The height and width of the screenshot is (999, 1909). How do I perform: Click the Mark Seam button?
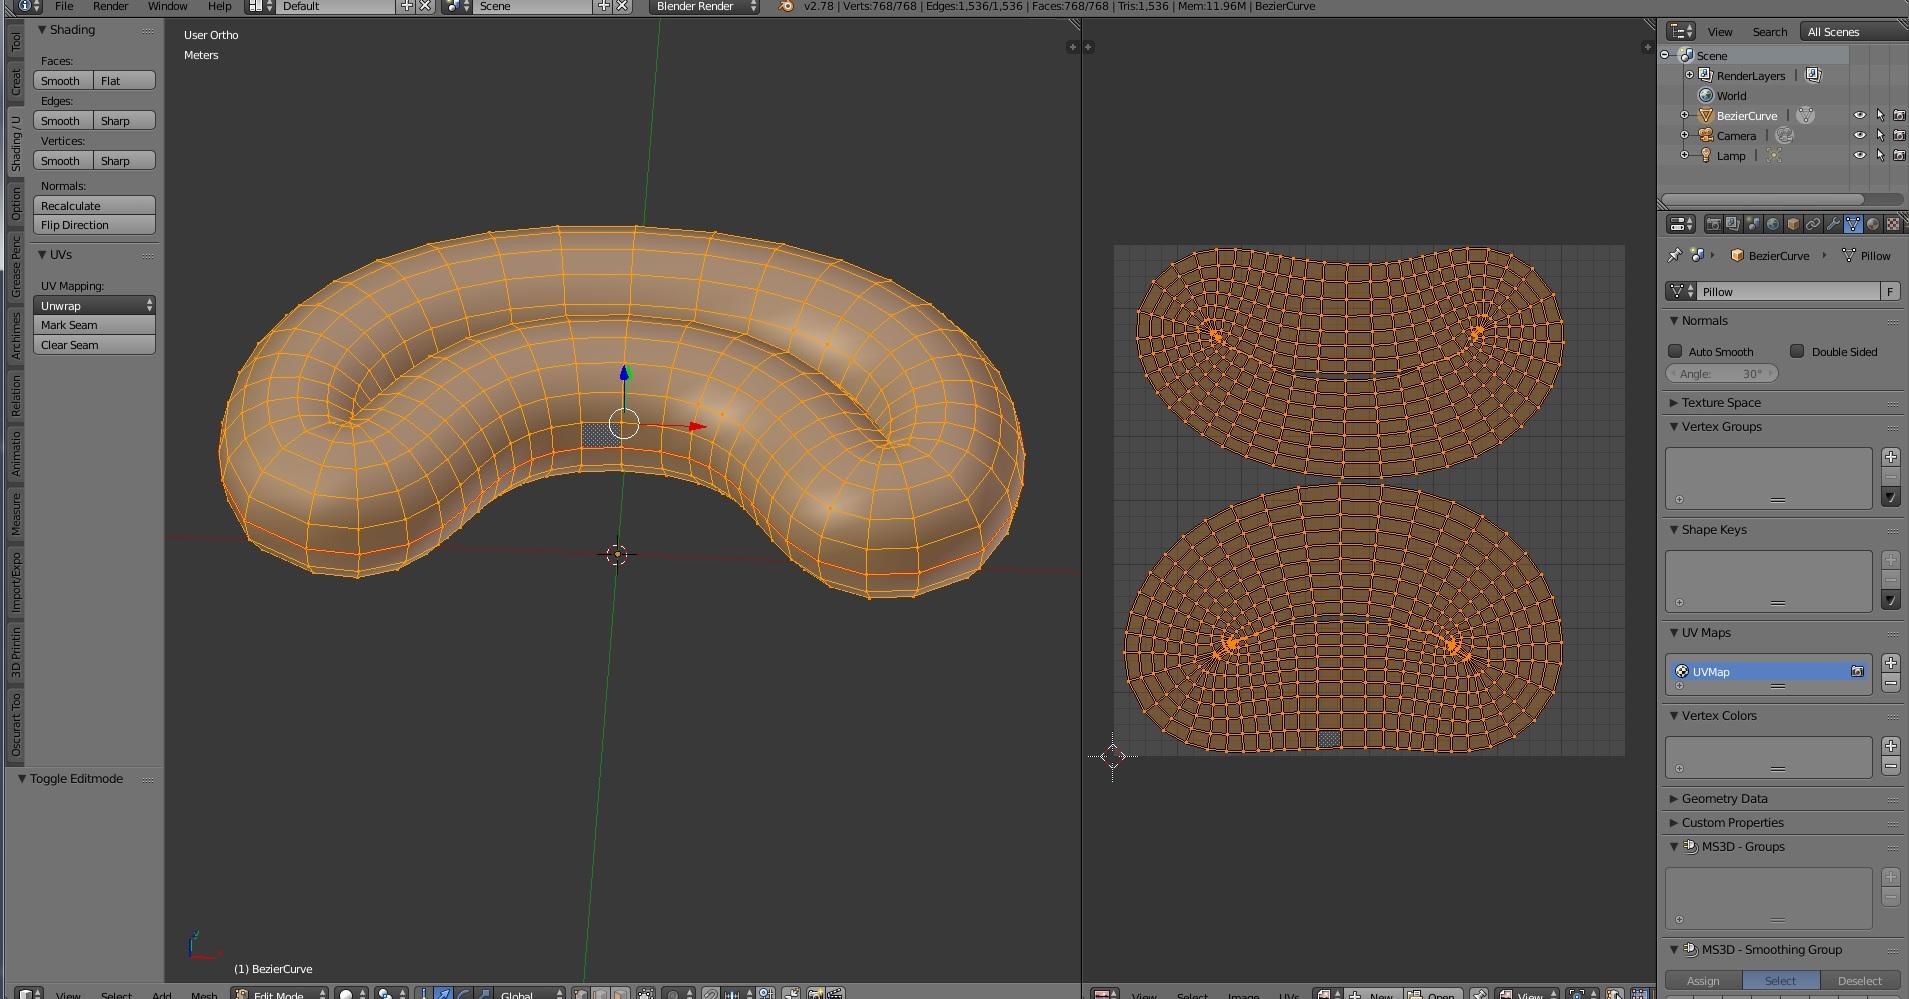[95, 325]
